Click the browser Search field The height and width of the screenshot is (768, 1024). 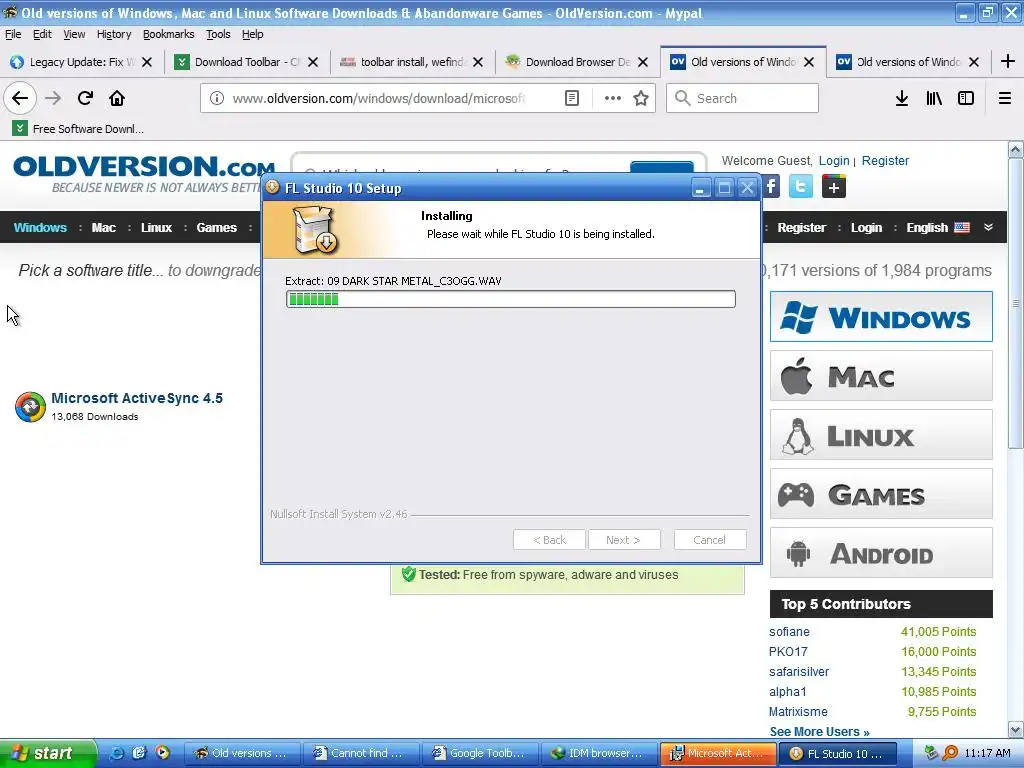click(x=742, y=98)
